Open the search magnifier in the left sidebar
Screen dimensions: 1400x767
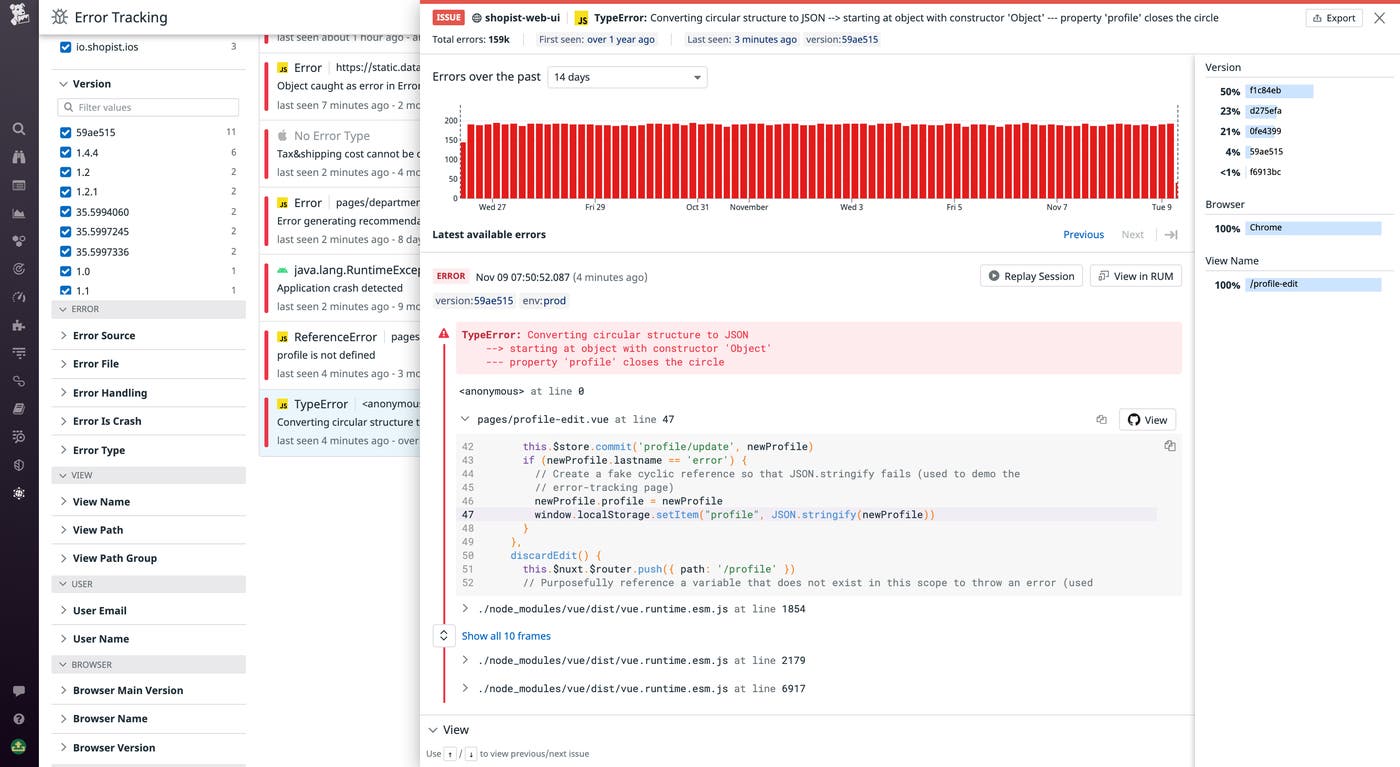coord(18,128)
